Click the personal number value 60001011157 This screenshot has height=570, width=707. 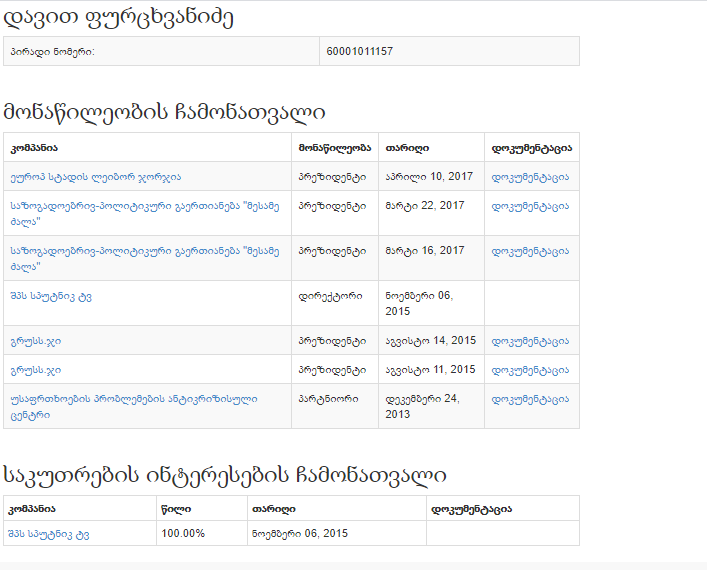click(359, 51)
